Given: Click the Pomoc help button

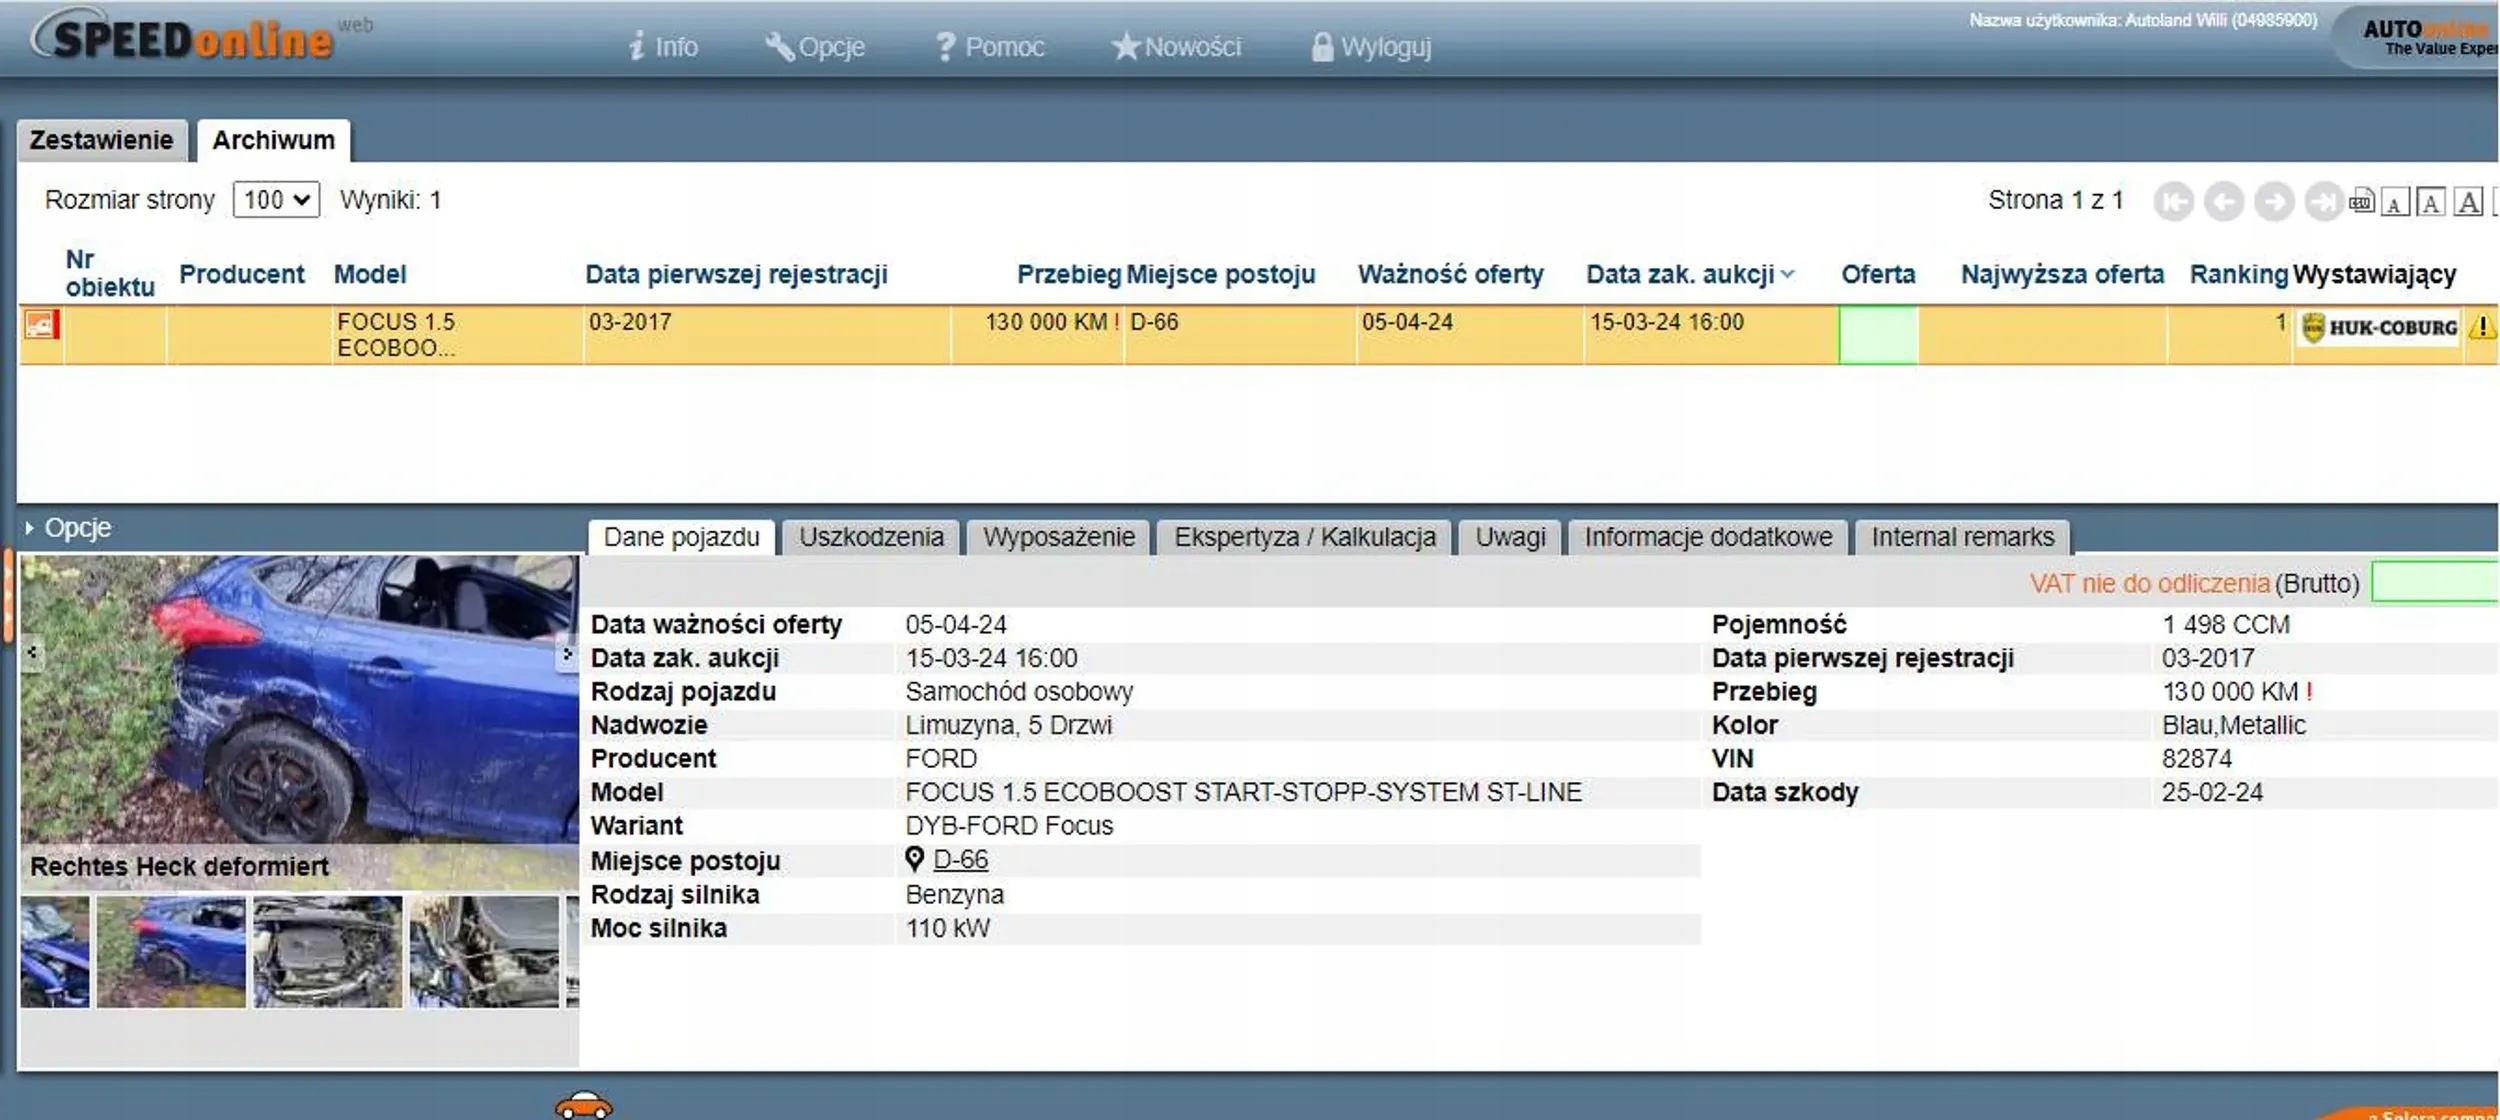Looking at the screenshot, I should click(990, 47).
